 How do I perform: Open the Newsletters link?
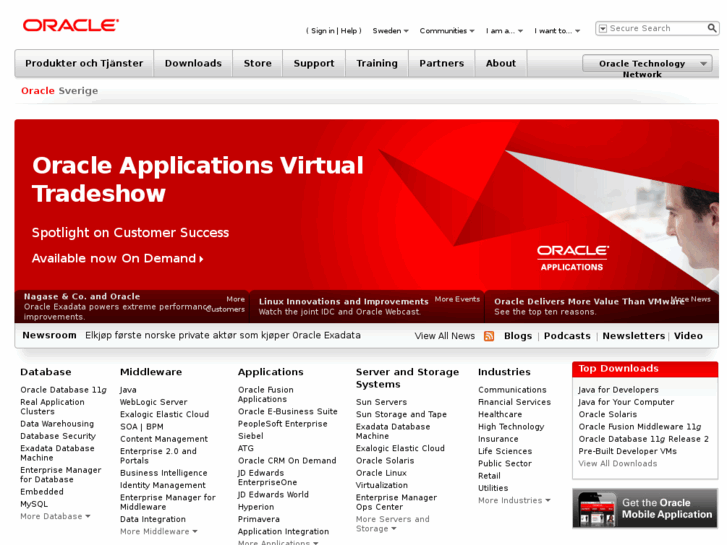point(633,336)
